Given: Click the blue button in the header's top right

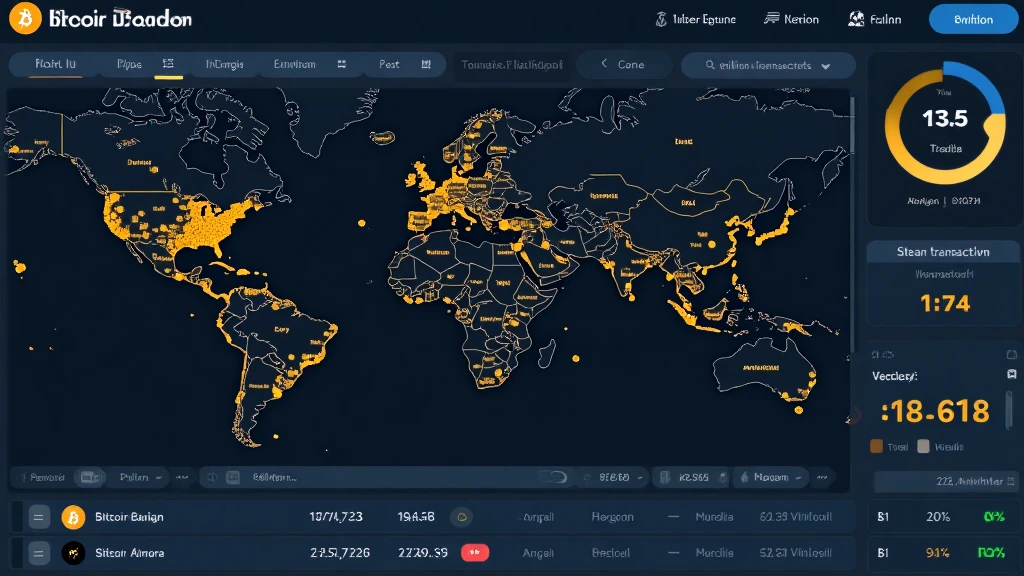Looking at the screenshot, I should [x=973, y=20].
